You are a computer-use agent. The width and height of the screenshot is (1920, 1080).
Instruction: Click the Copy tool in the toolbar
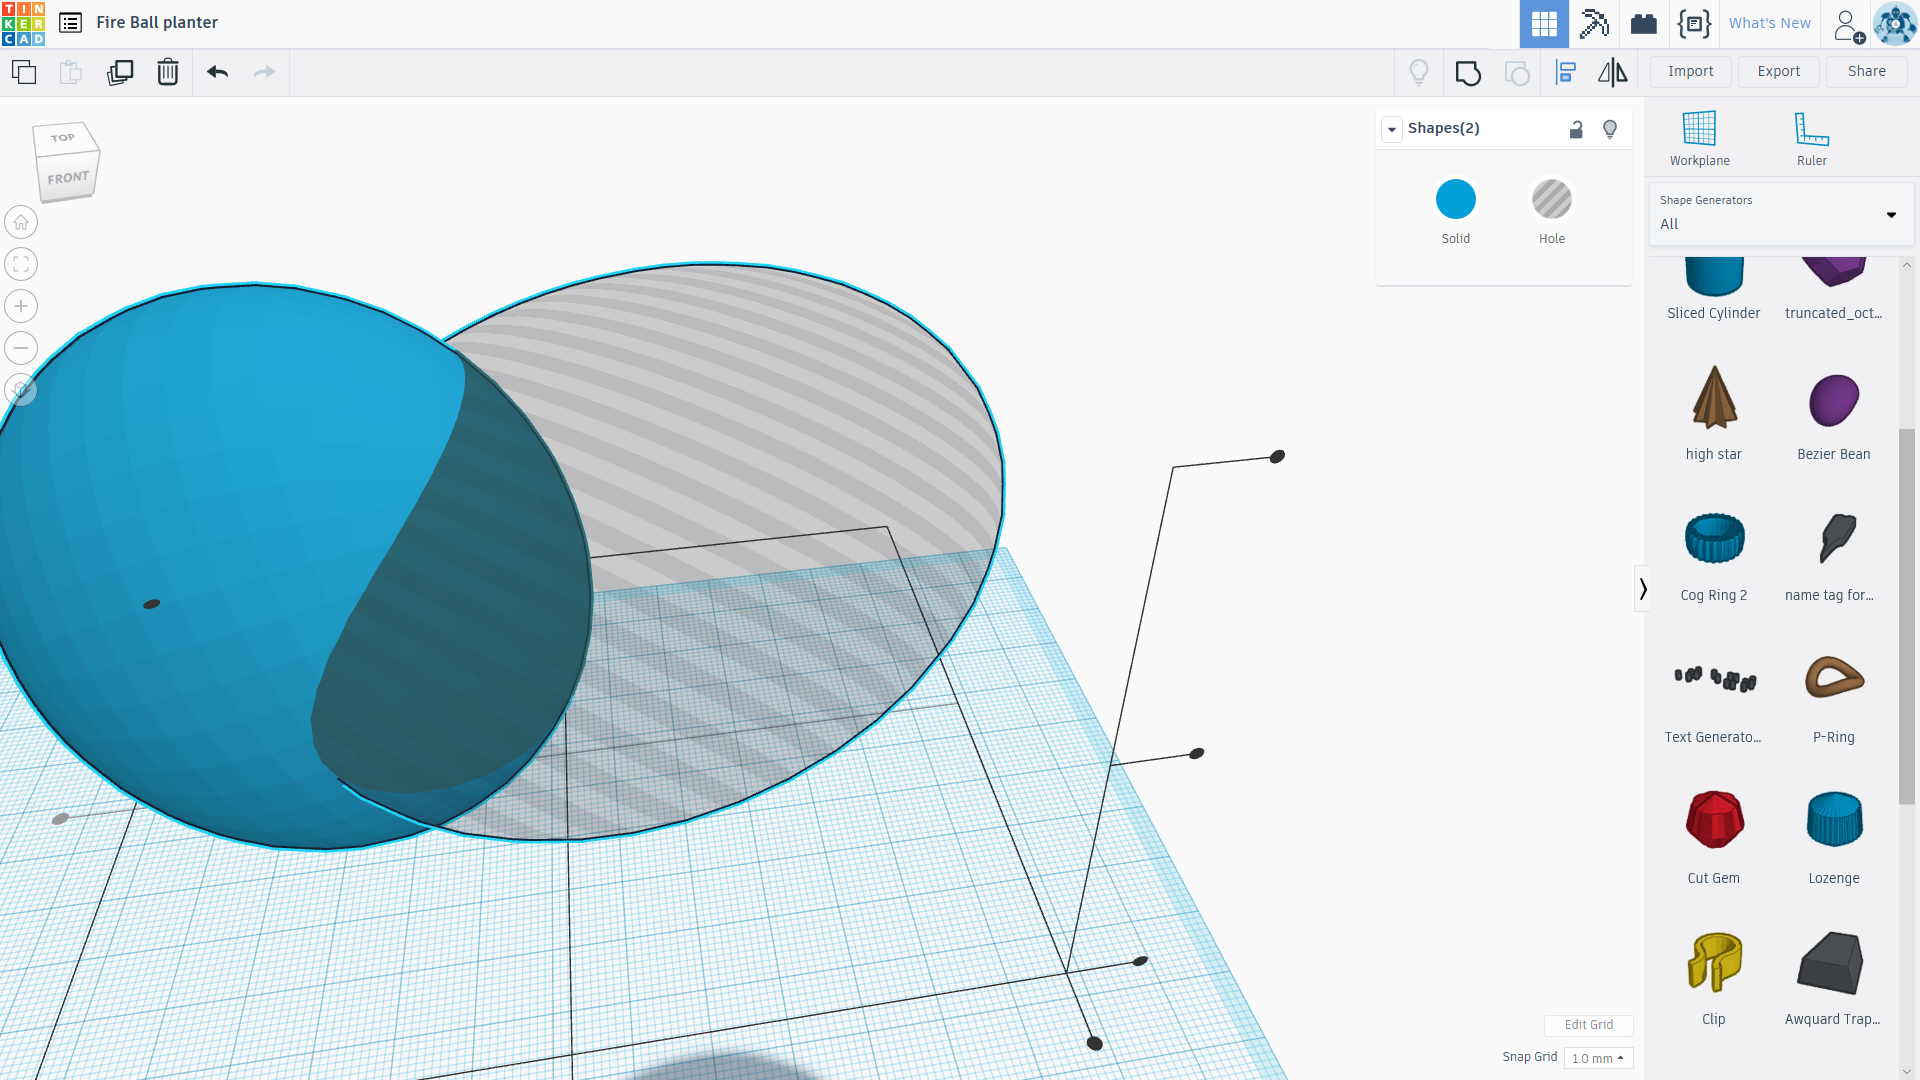tap(24, 72)
